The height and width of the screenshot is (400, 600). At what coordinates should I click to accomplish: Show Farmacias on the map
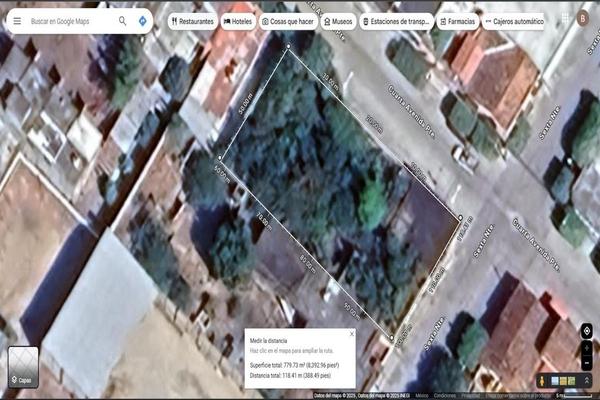point(457,20)
